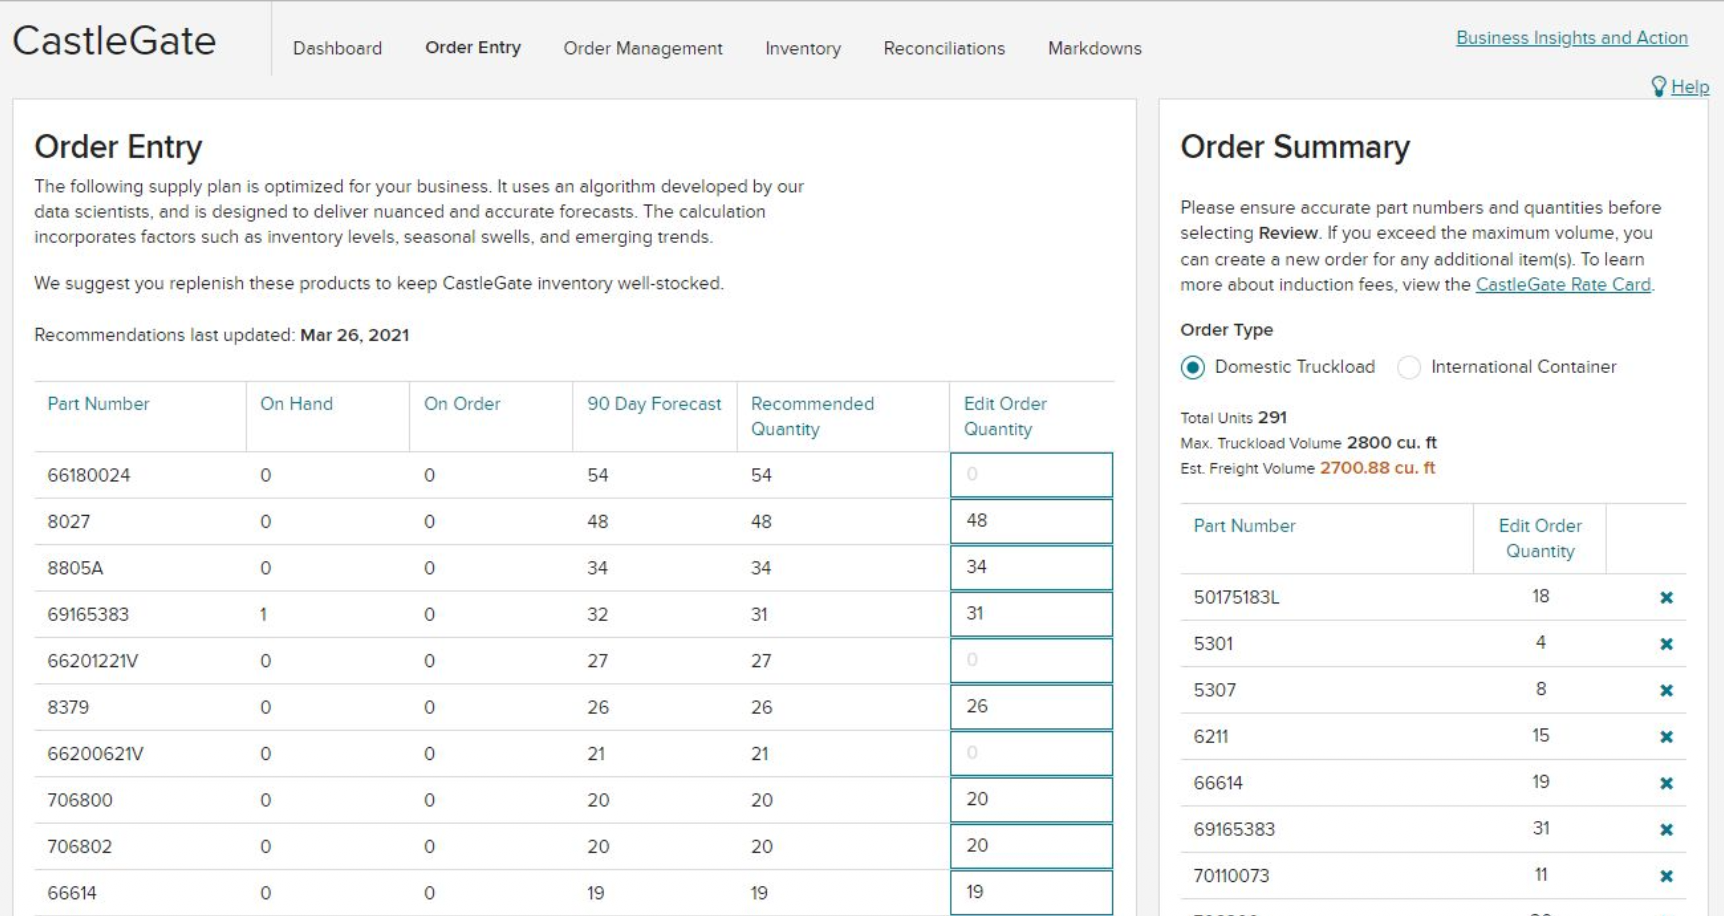Click the Mar 26, 2021 update date

pos(354,335)
